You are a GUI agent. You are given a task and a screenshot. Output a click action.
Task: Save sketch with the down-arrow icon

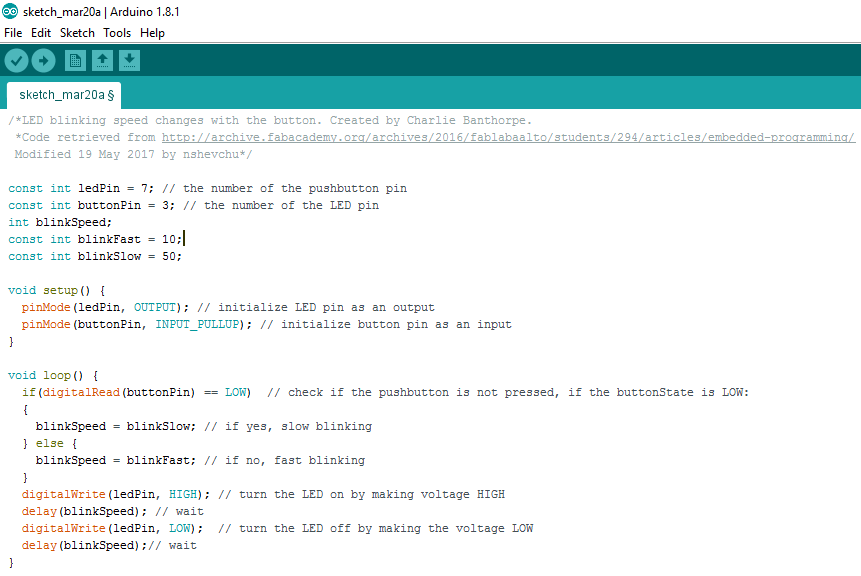point(129,60)
